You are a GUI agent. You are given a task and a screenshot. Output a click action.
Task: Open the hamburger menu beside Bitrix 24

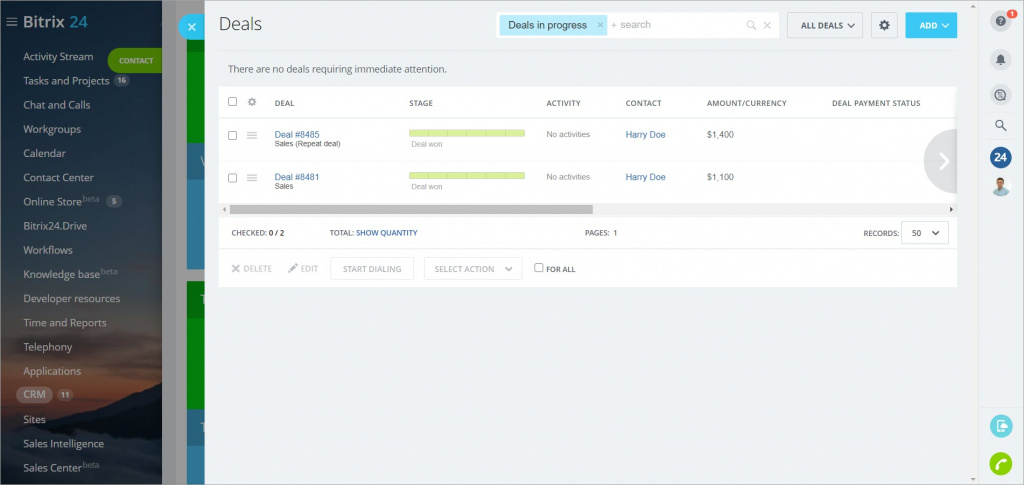pos(11,22)
